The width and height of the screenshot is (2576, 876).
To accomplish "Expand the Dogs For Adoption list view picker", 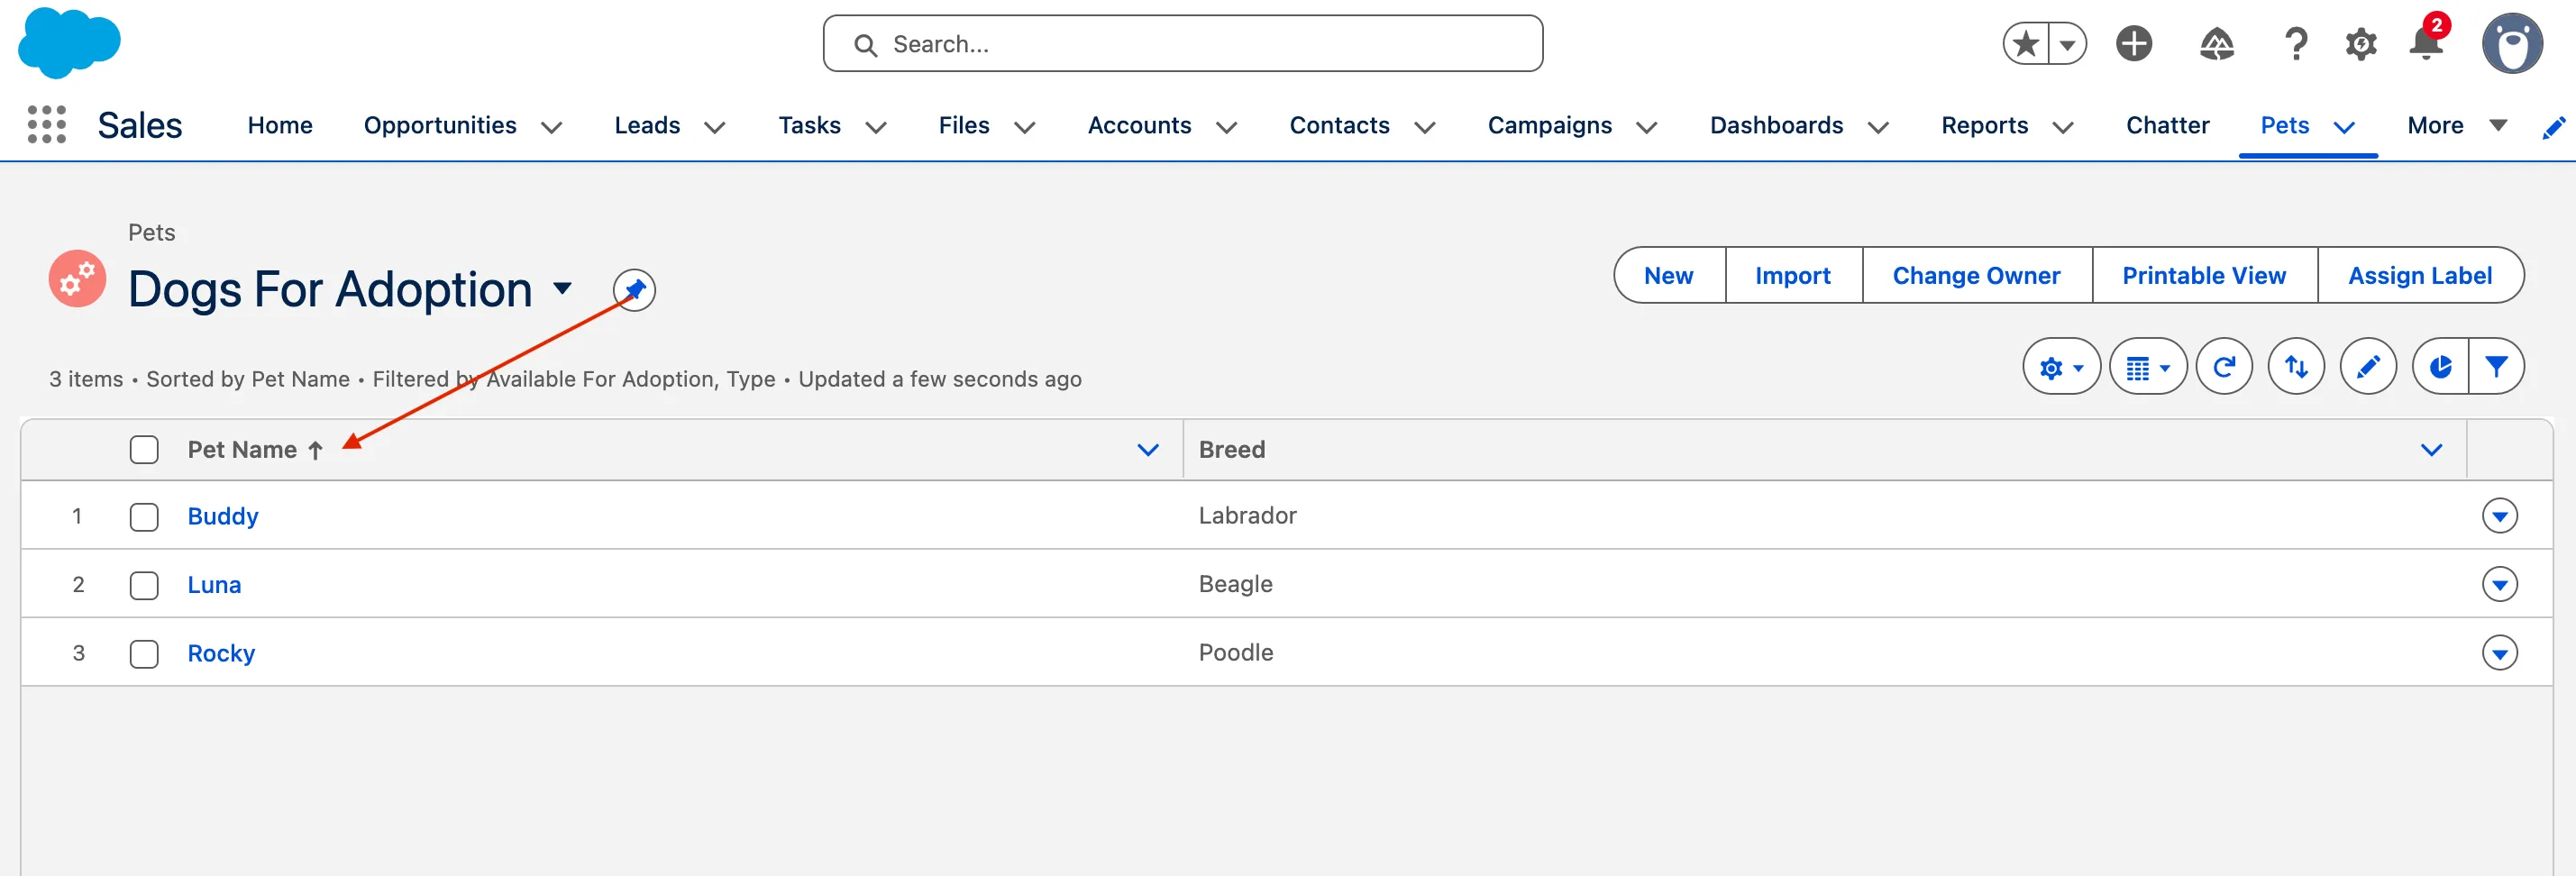I will (563, 289).
